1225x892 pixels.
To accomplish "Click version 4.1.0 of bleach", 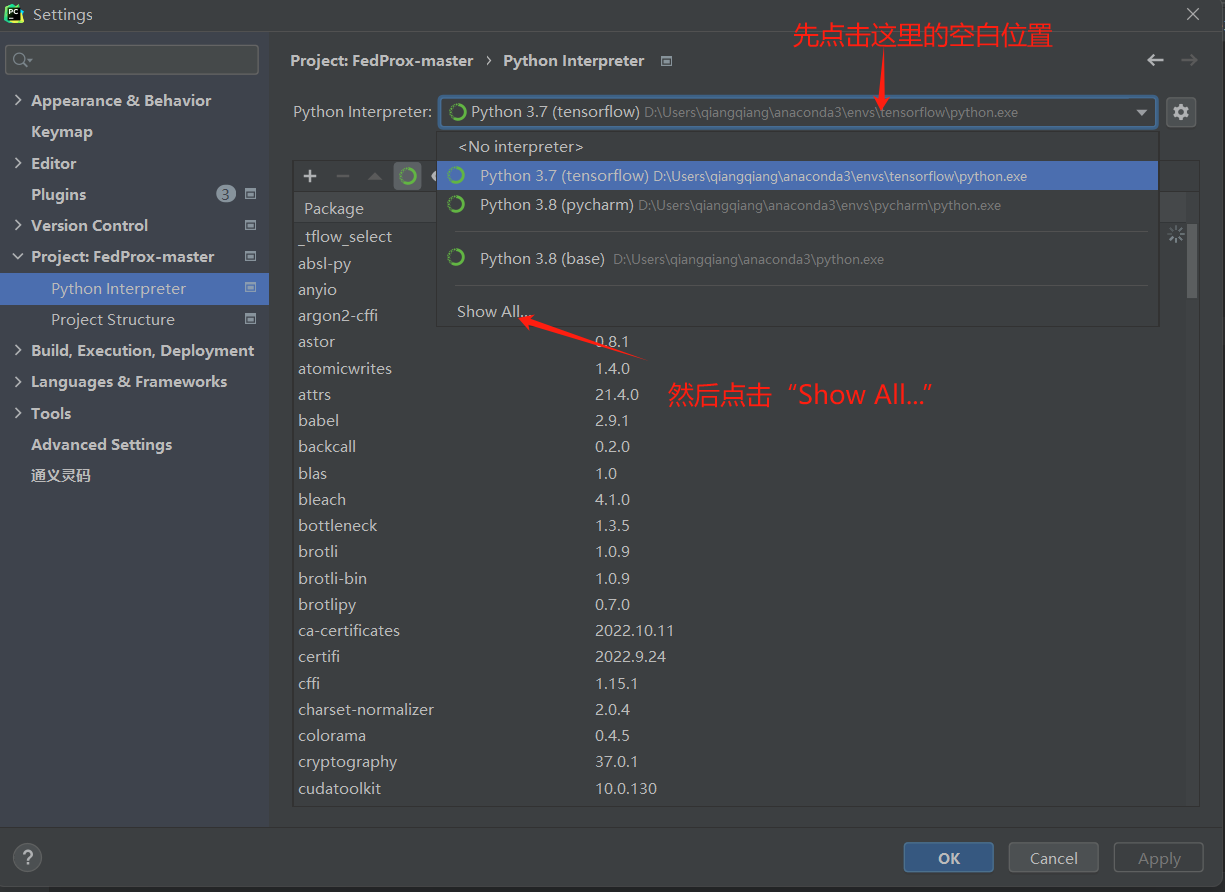I will coord(612,499).
